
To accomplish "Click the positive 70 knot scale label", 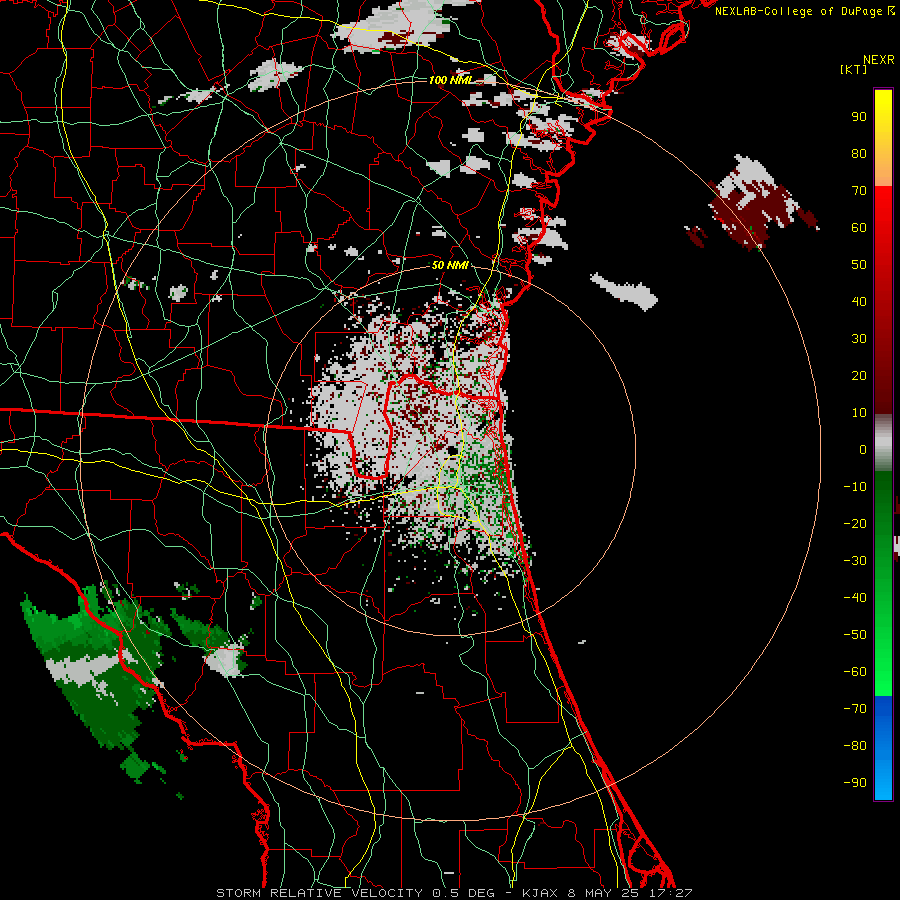I will tap(859, 191).
